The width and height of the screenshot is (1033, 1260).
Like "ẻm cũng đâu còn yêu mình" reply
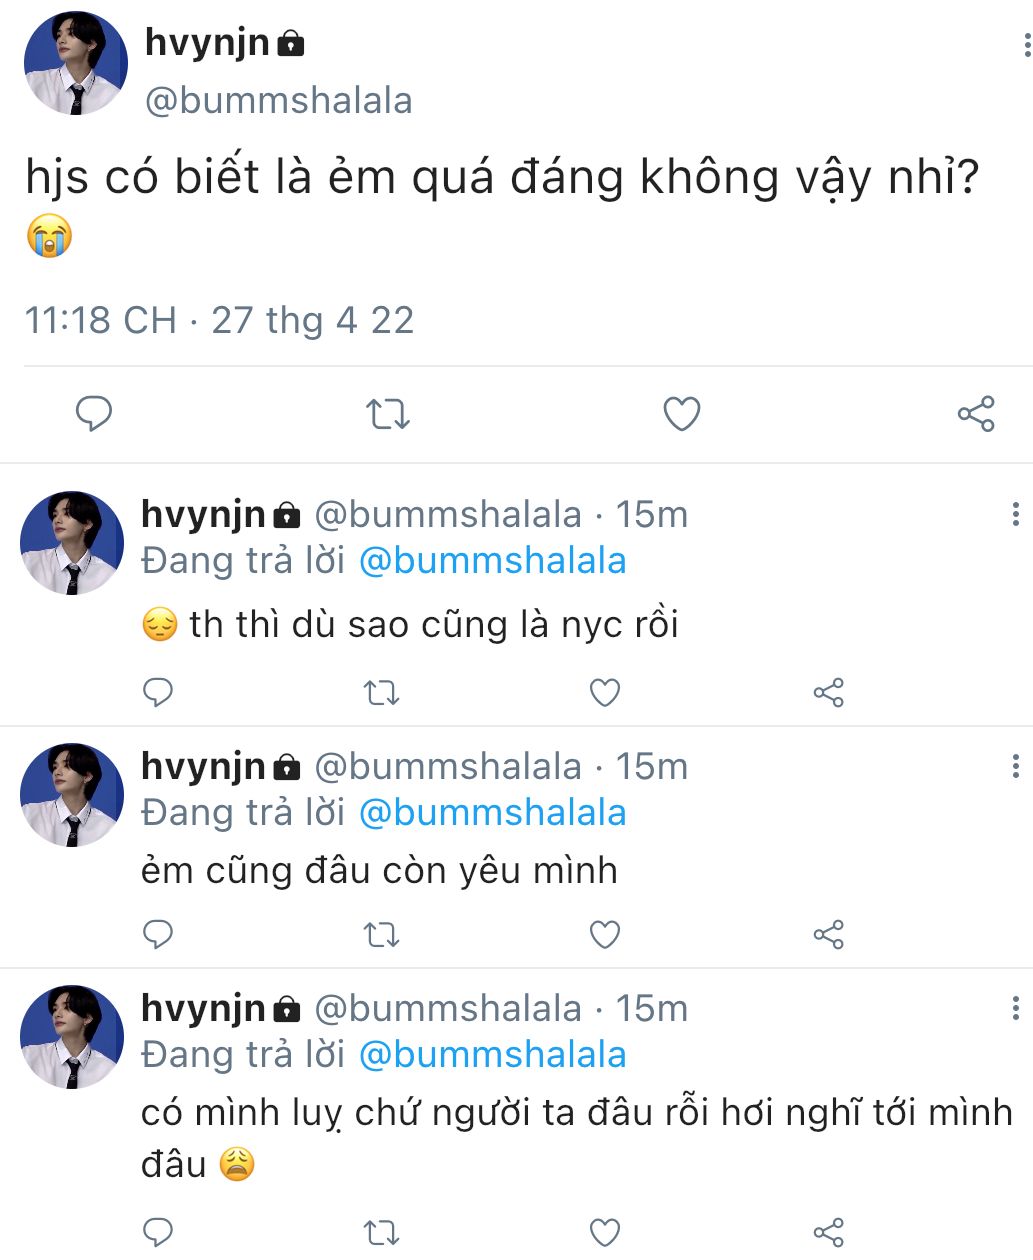(x=605, y=934)
